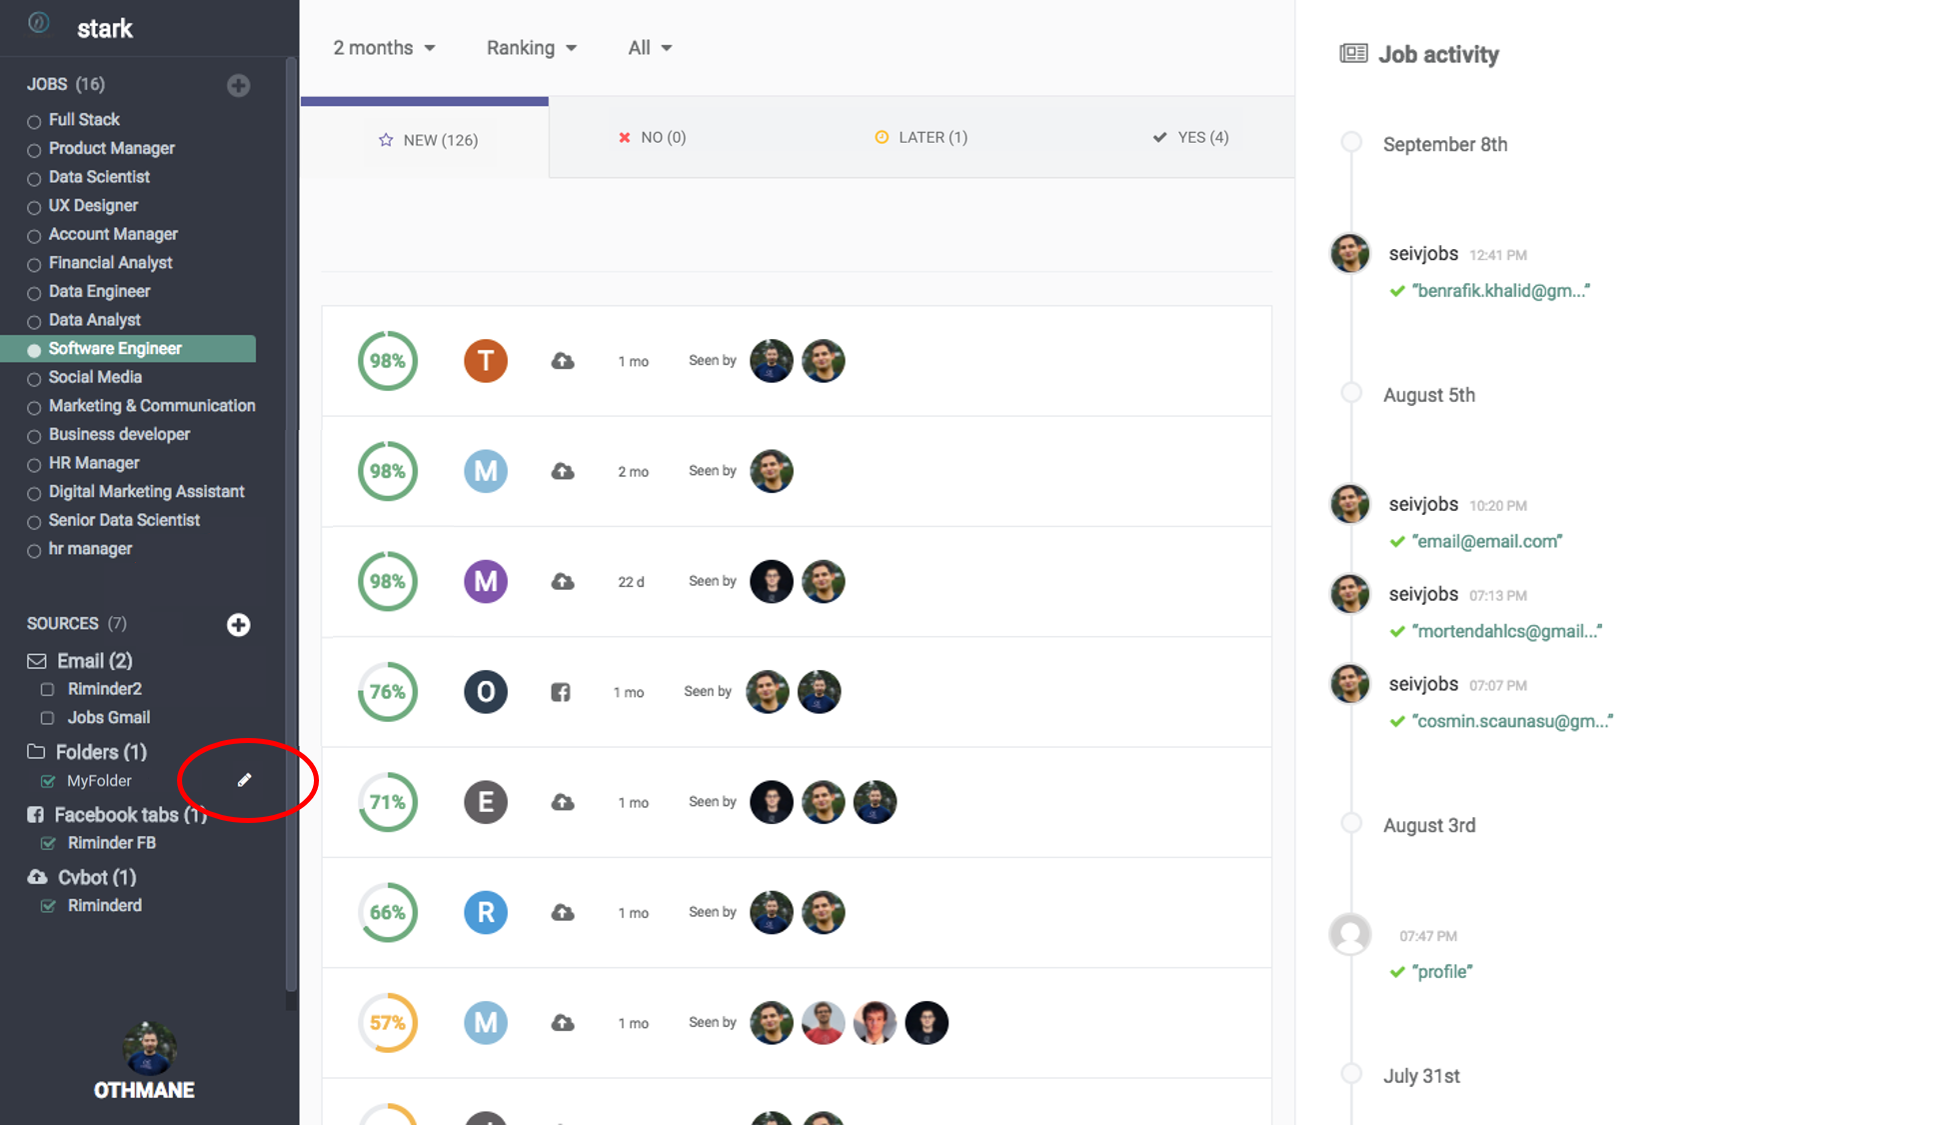Viewport: 1960px width, 1125px height.
Task: Expand the All filter dropdown
Action: tap(649, 48)
